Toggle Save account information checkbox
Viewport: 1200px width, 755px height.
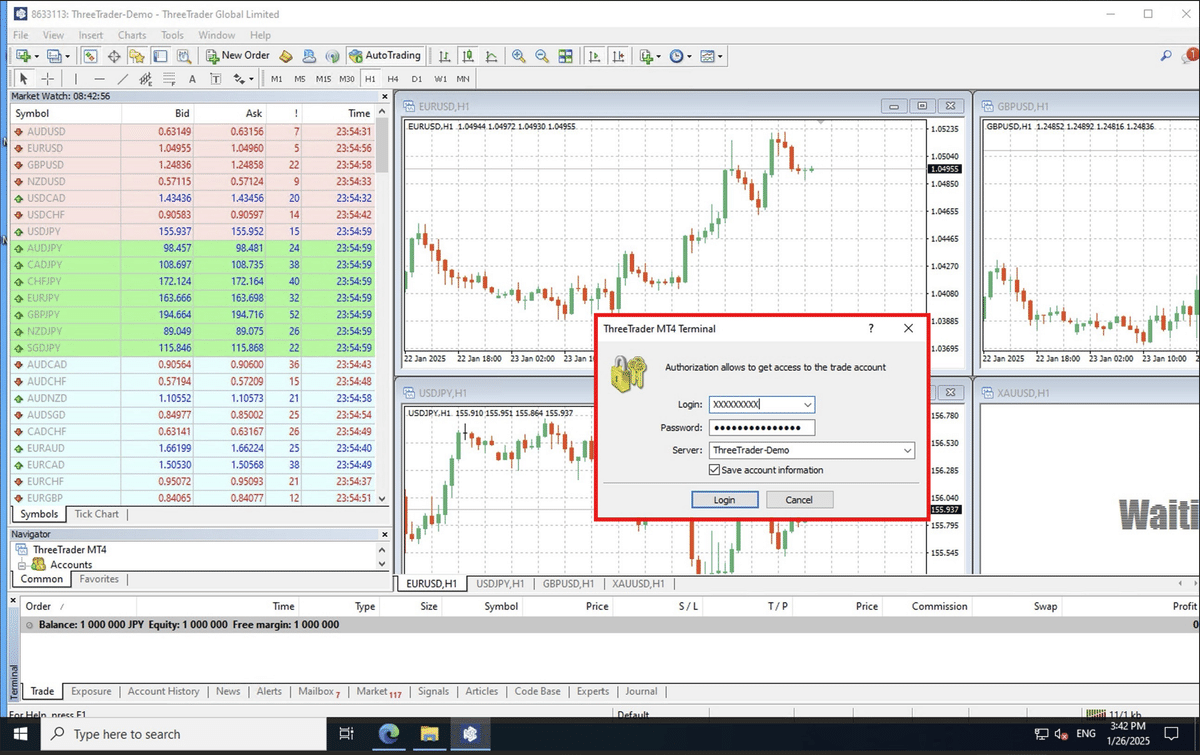click(x=714, y=470)
